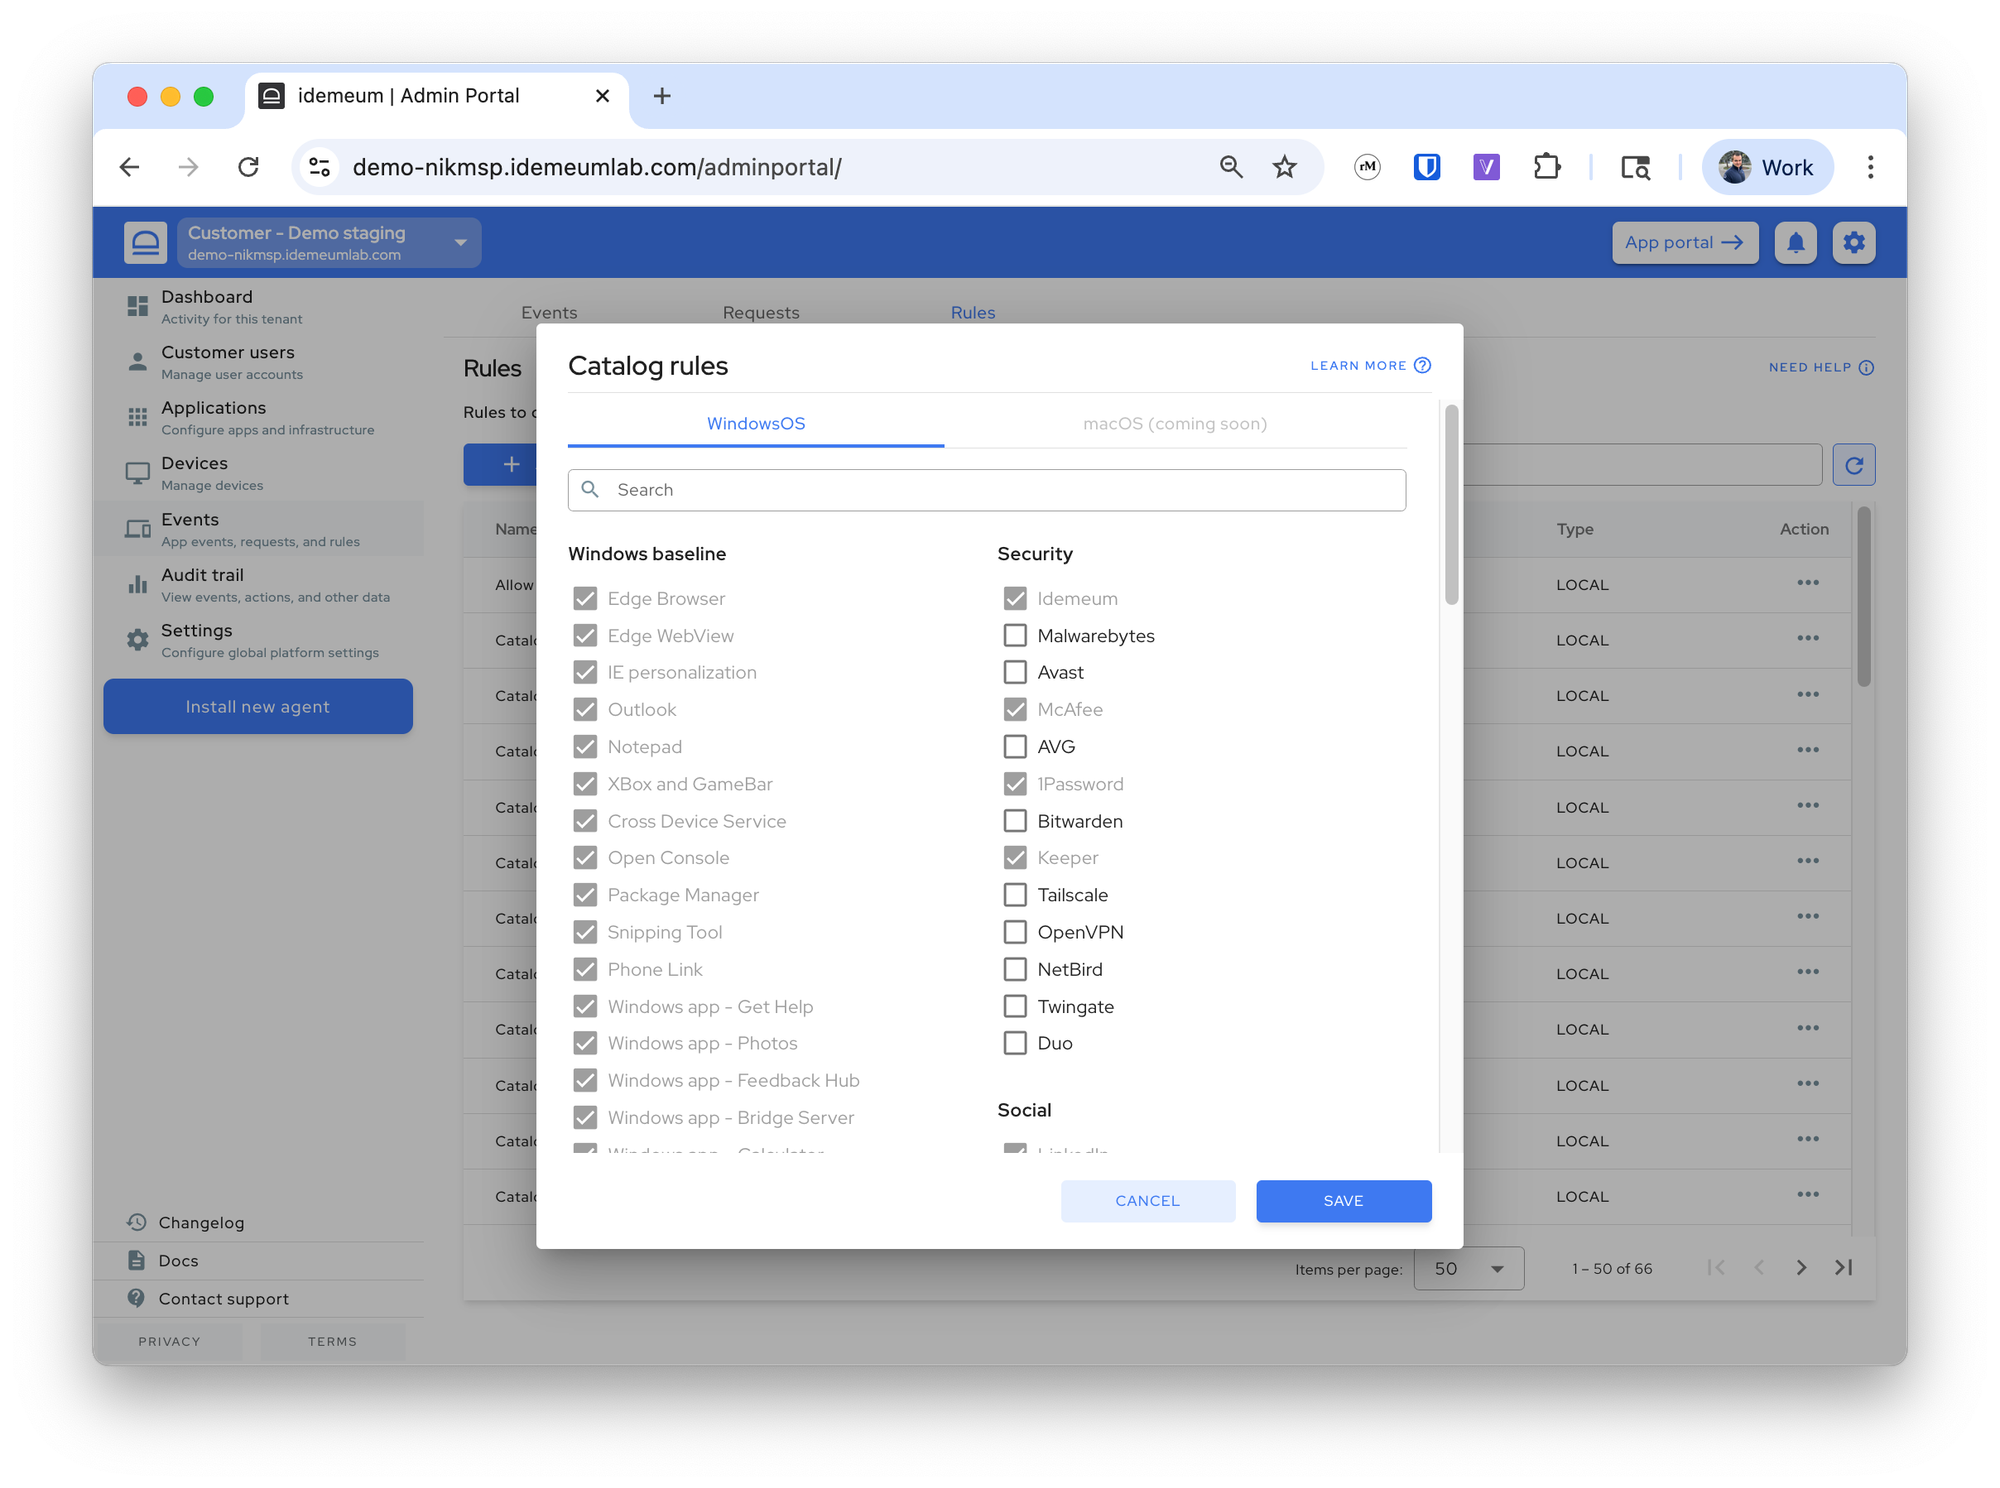
Task: Click the Dashboard sidebar icon
Action: [137, 306]
